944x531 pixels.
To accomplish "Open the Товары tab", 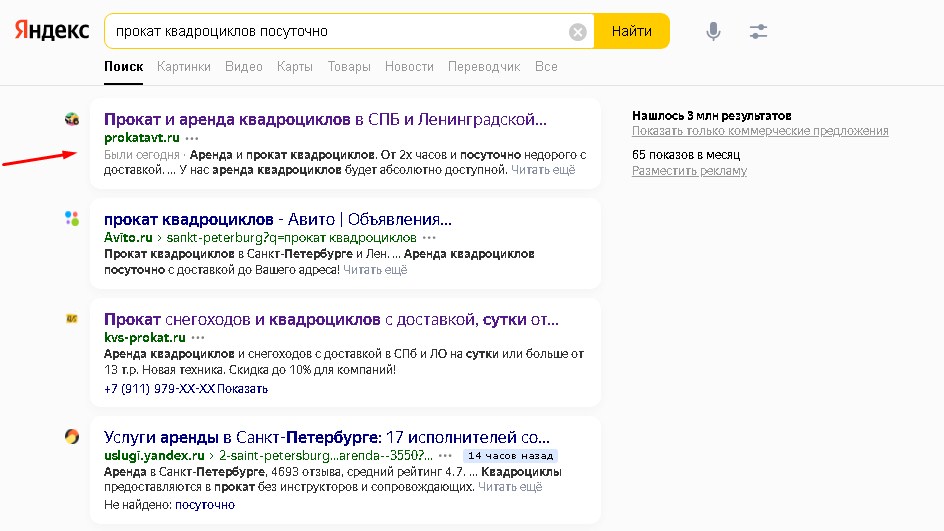I will (x=349, y=66).
